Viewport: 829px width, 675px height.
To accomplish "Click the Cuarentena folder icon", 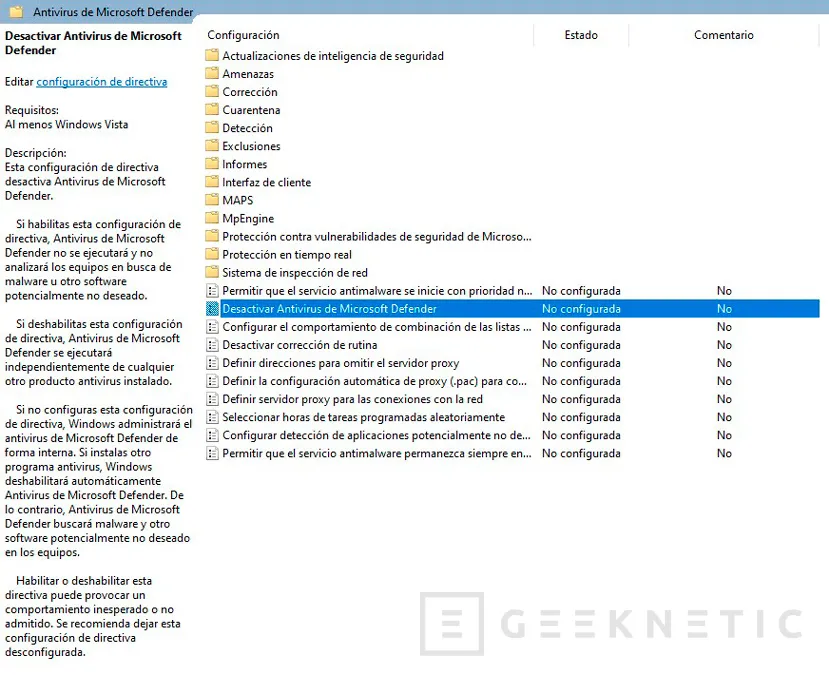I will pos(212,109).
